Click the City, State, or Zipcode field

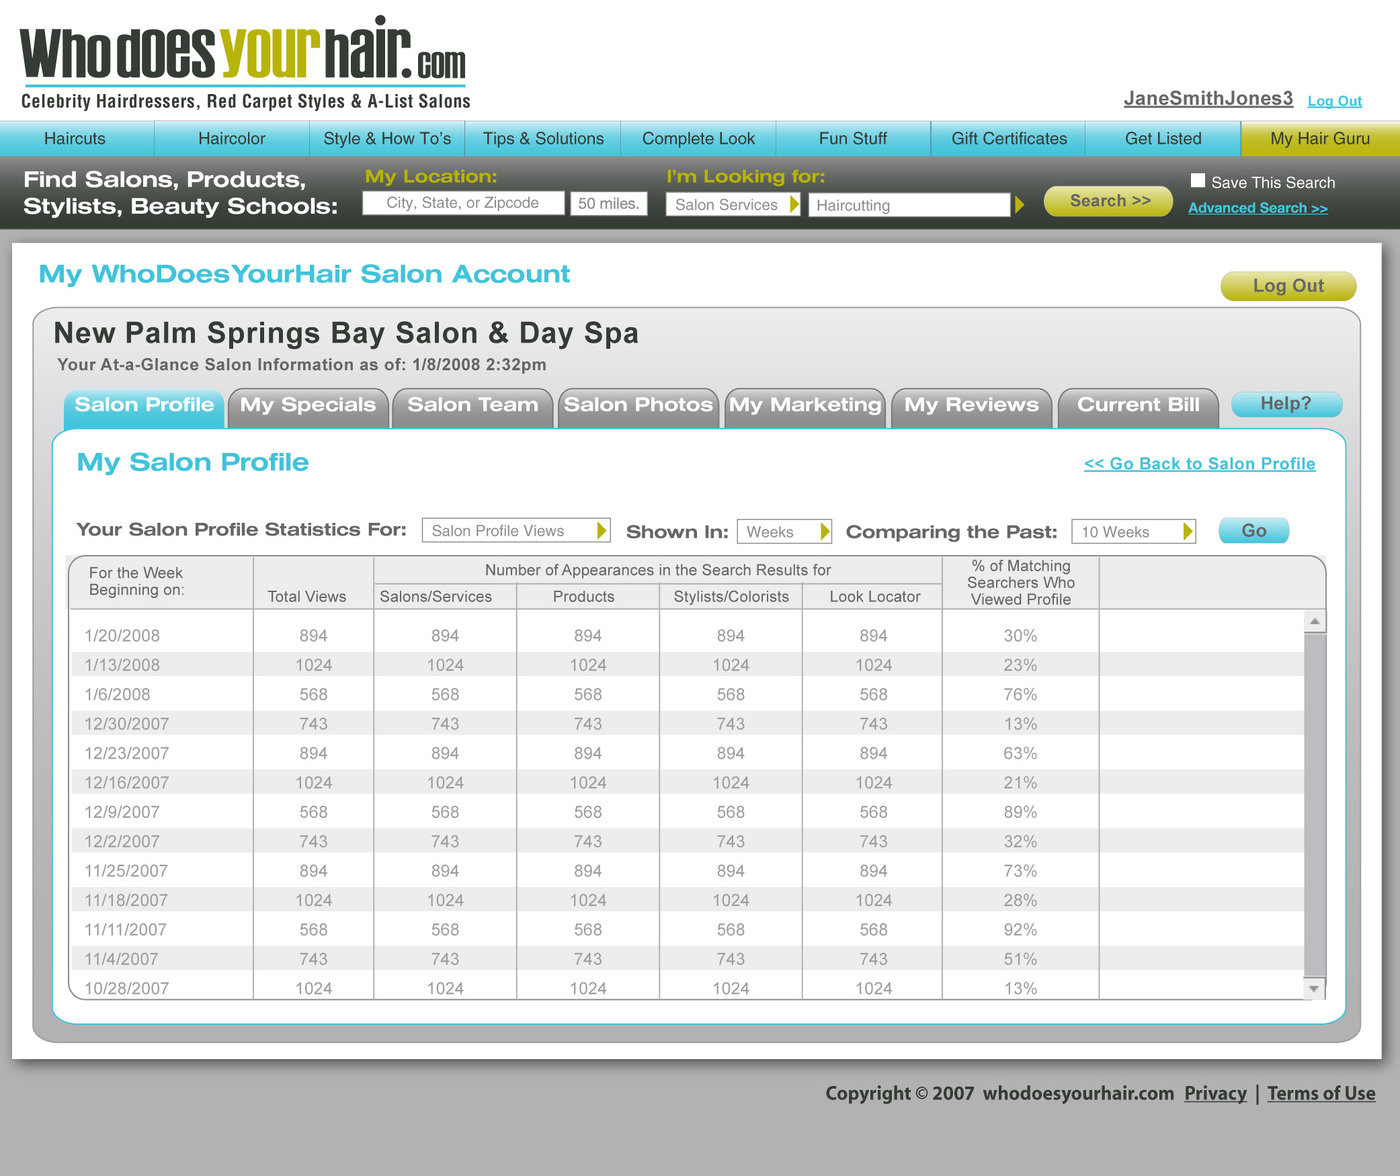(x=463, y=203)
